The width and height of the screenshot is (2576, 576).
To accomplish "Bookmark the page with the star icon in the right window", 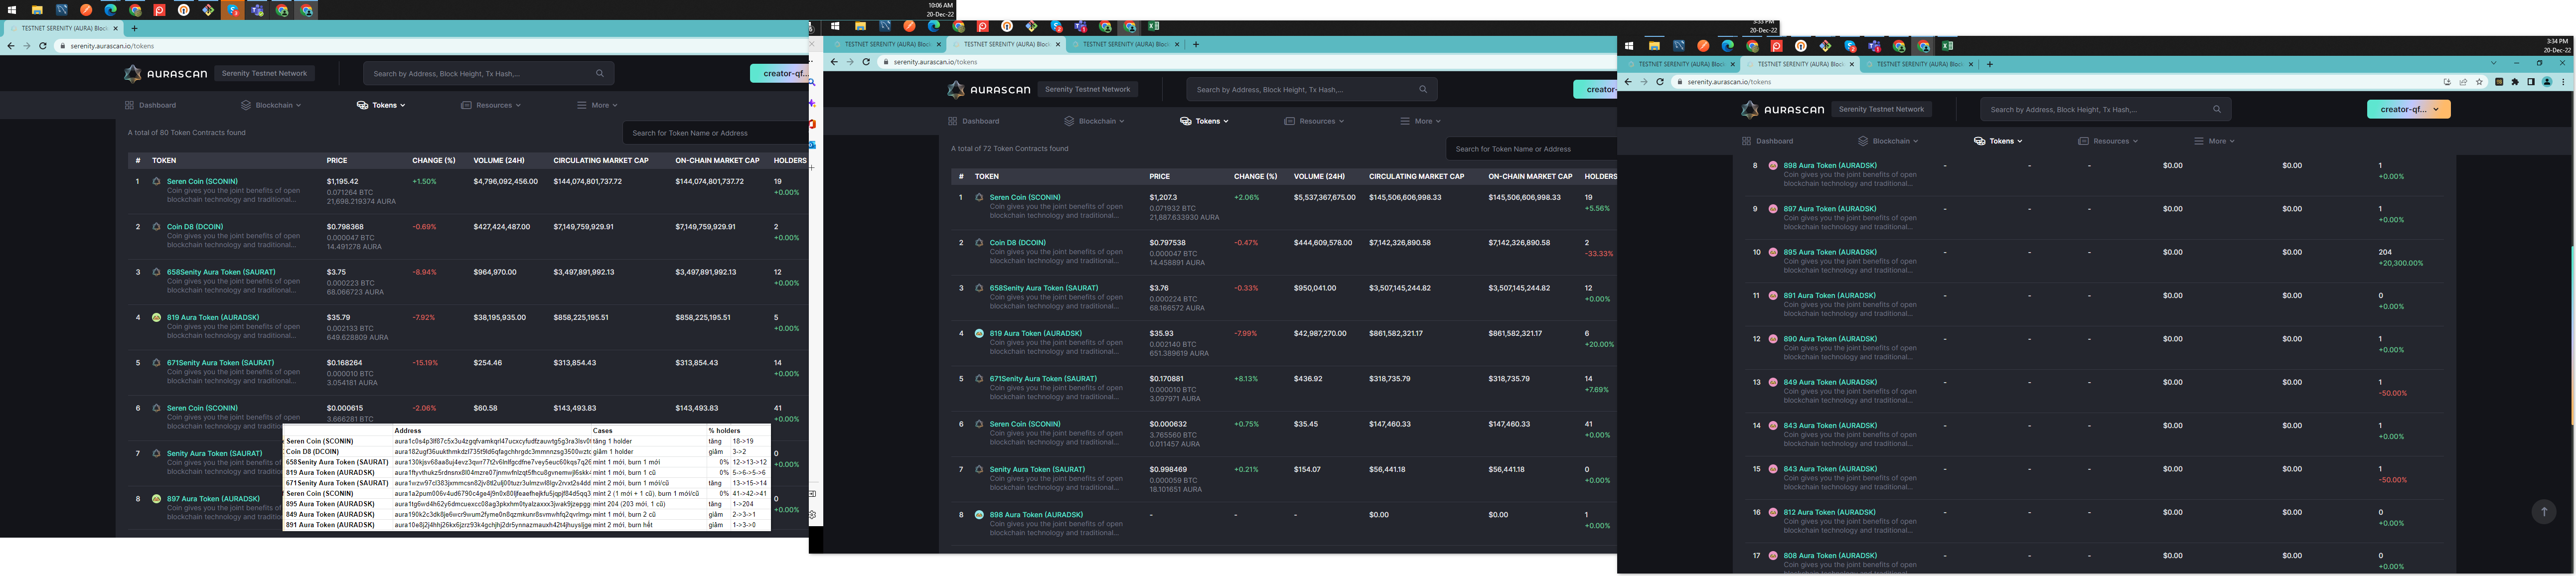I will 2479,82.
